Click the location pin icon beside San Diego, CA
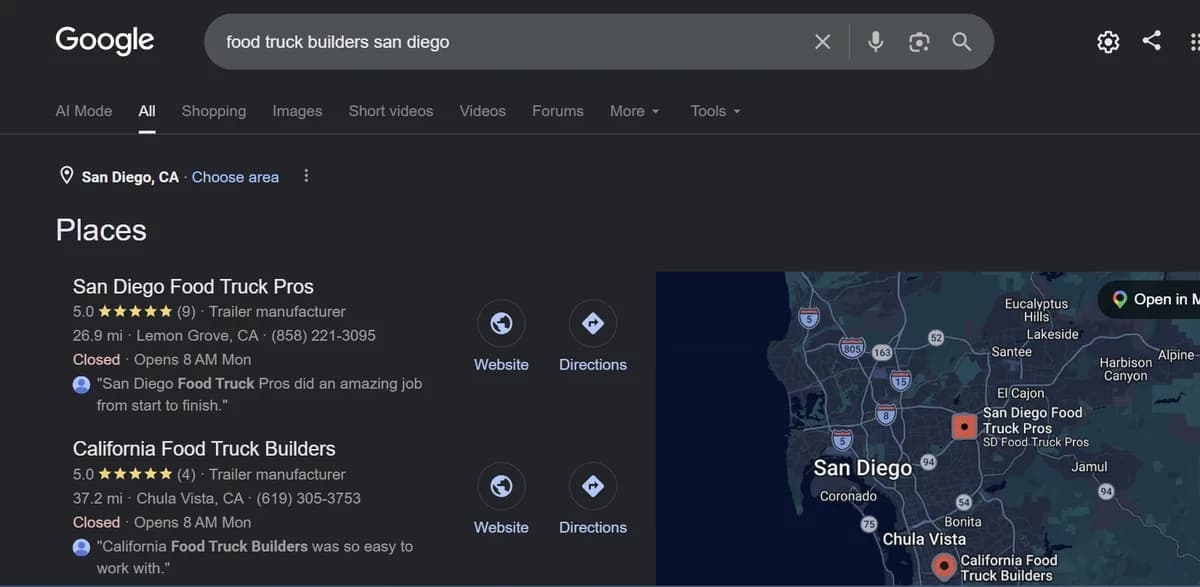The height and width of the screenshot is (587, 1200). (67, 176)
